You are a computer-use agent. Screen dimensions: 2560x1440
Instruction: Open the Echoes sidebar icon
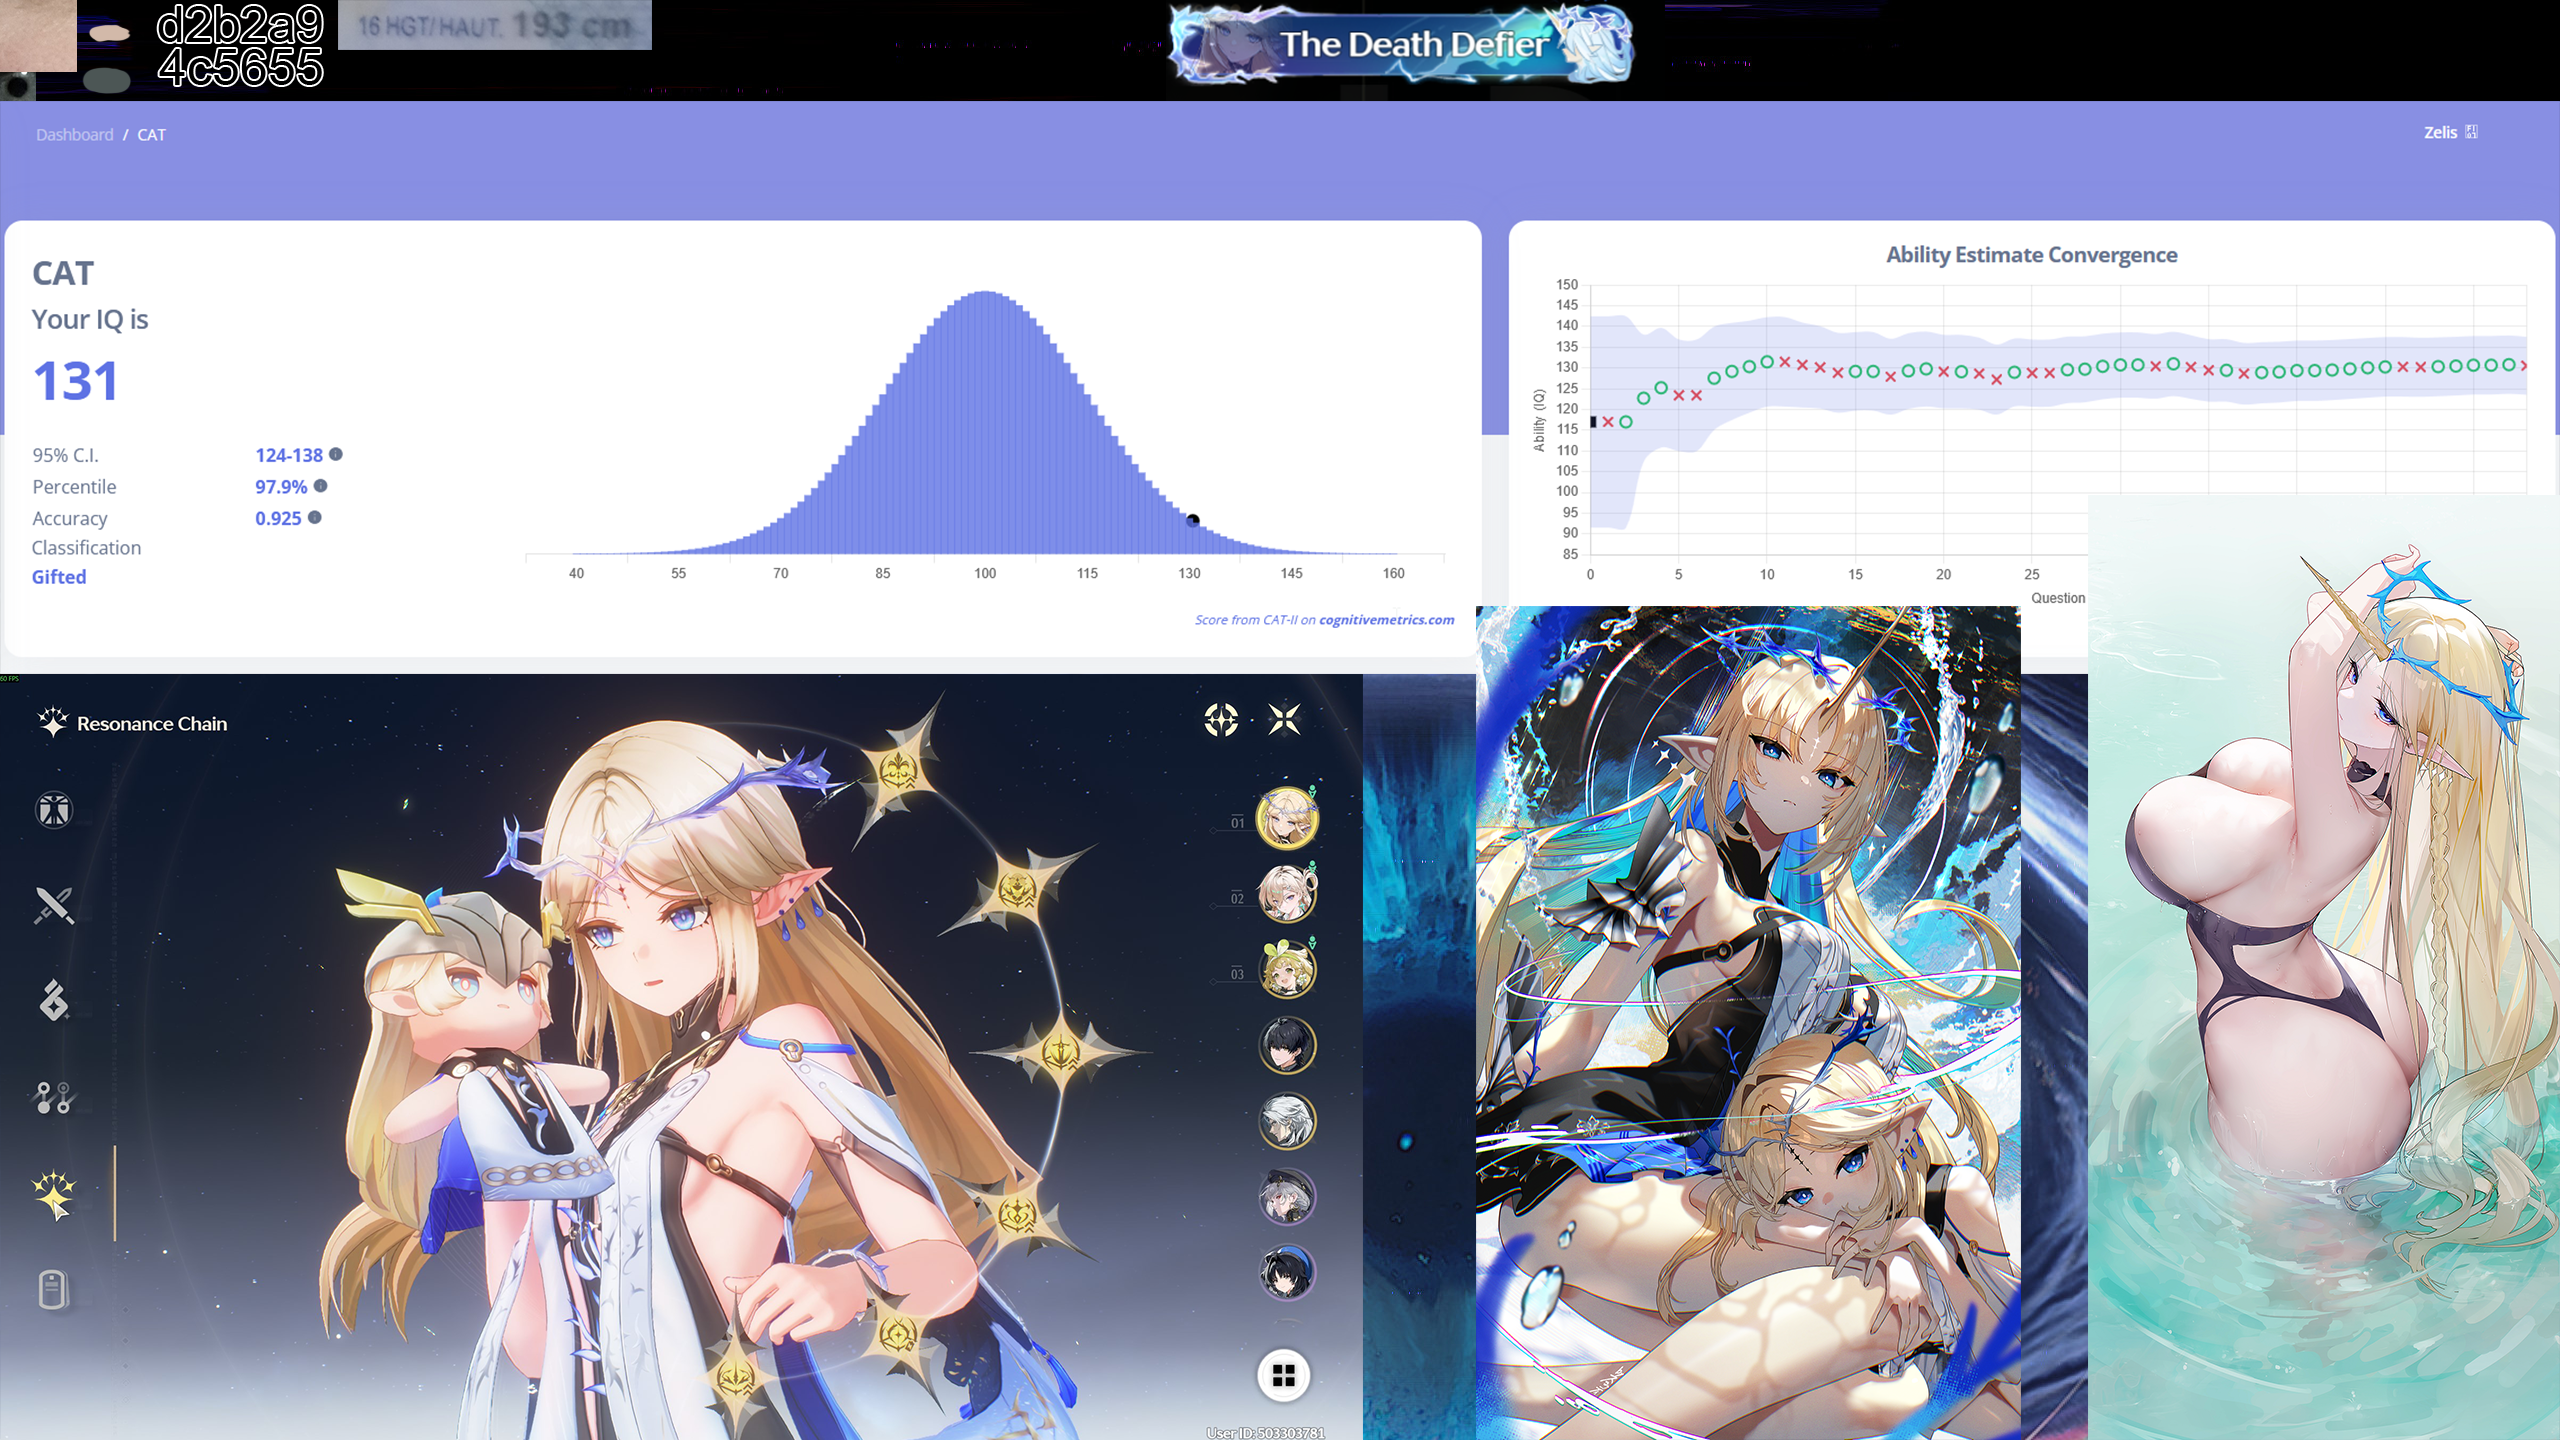(54, 1000)
